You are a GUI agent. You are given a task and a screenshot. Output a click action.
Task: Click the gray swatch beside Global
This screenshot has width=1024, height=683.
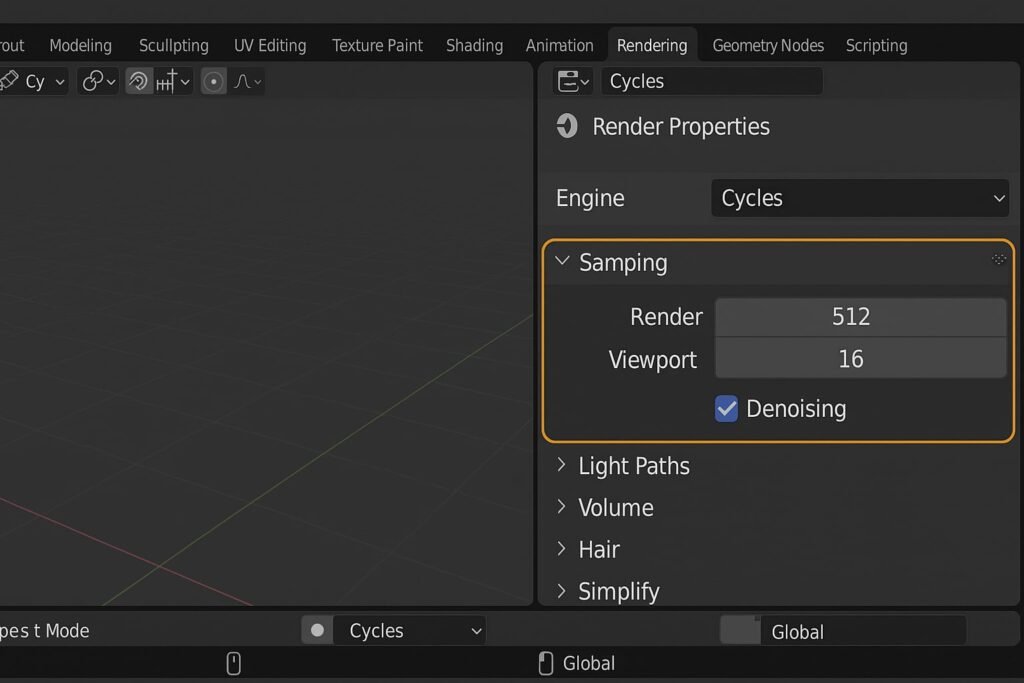point(740,631)
